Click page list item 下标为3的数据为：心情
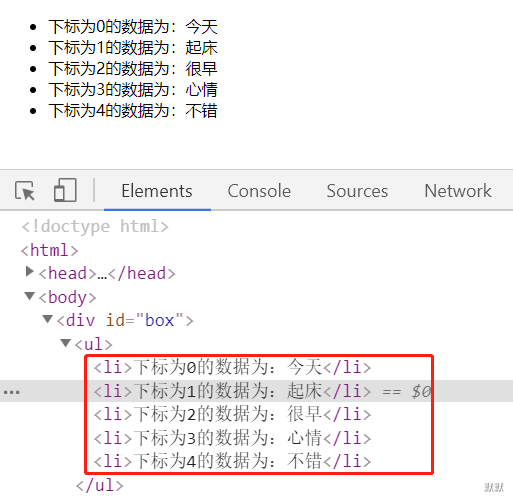The image size is (513, 501). click(133, 90)
